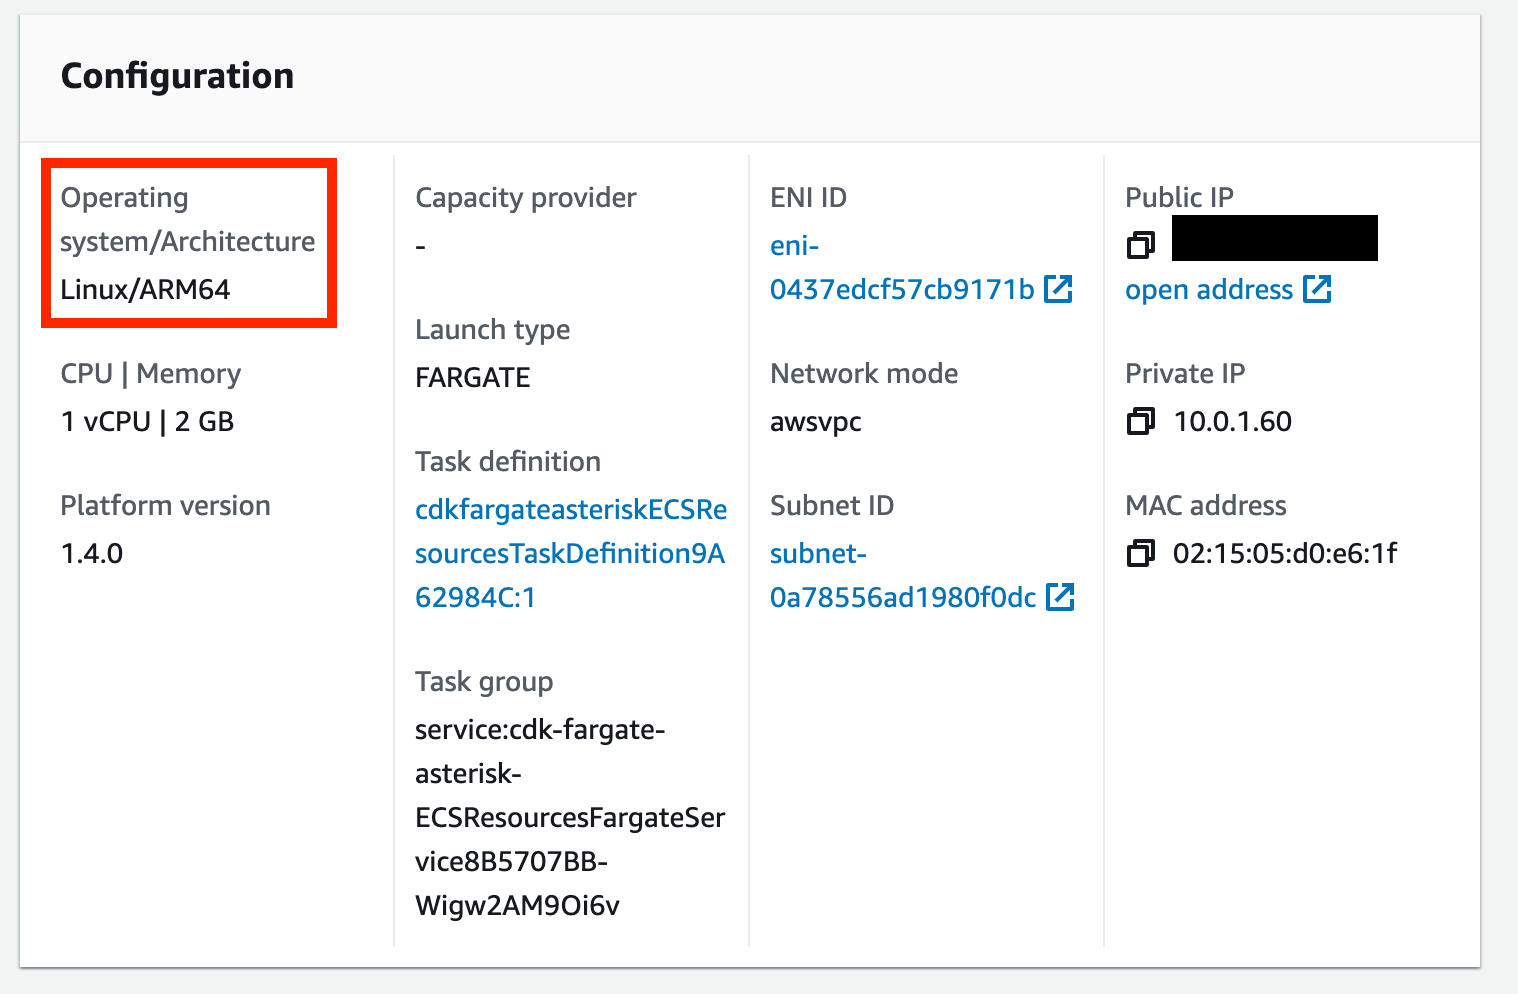Open the eni-0437edcf57cb9171b link

[901, 289]
